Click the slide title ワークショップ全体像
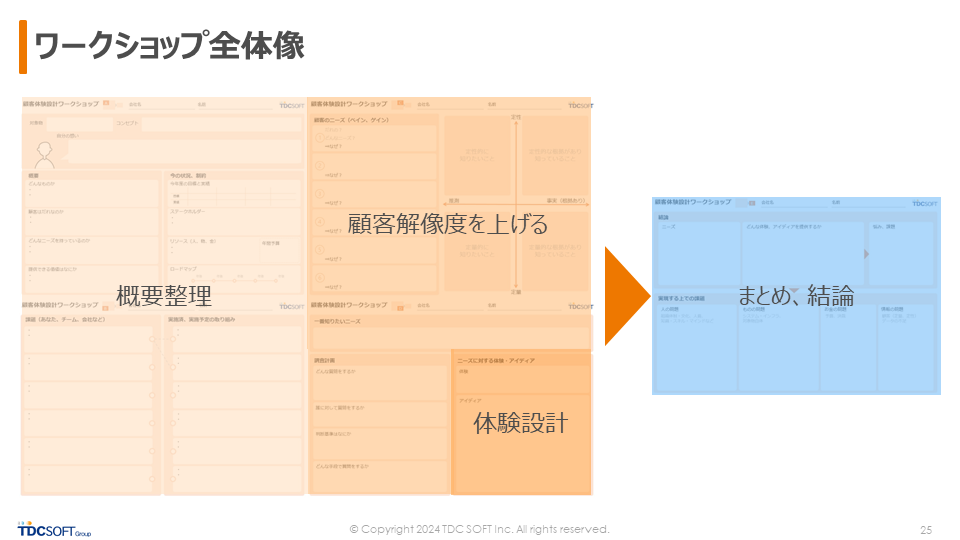This screenshot has height=540, width=960. coord(168,46)
